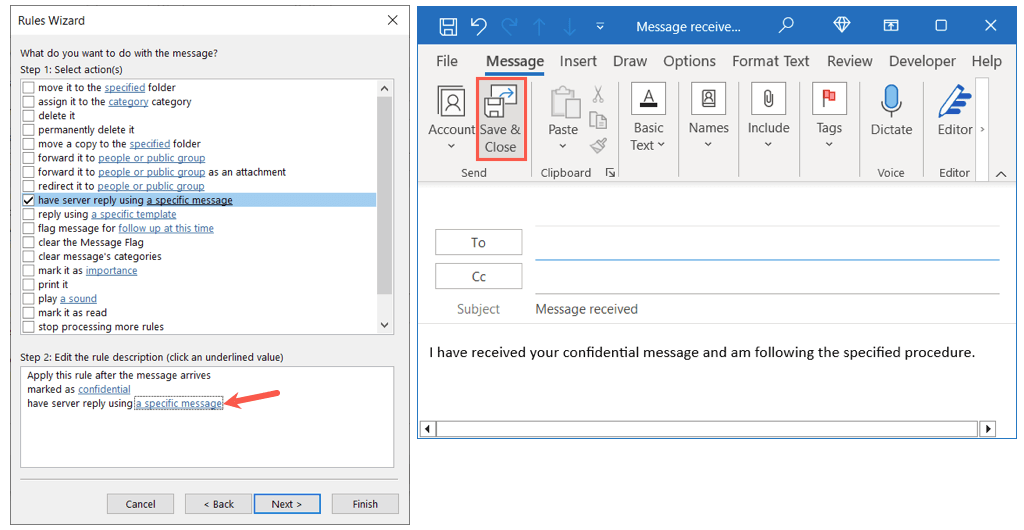Switch to the Insert tab
This screenshot has width=1024, height=530.
click(x=578, y=61)
